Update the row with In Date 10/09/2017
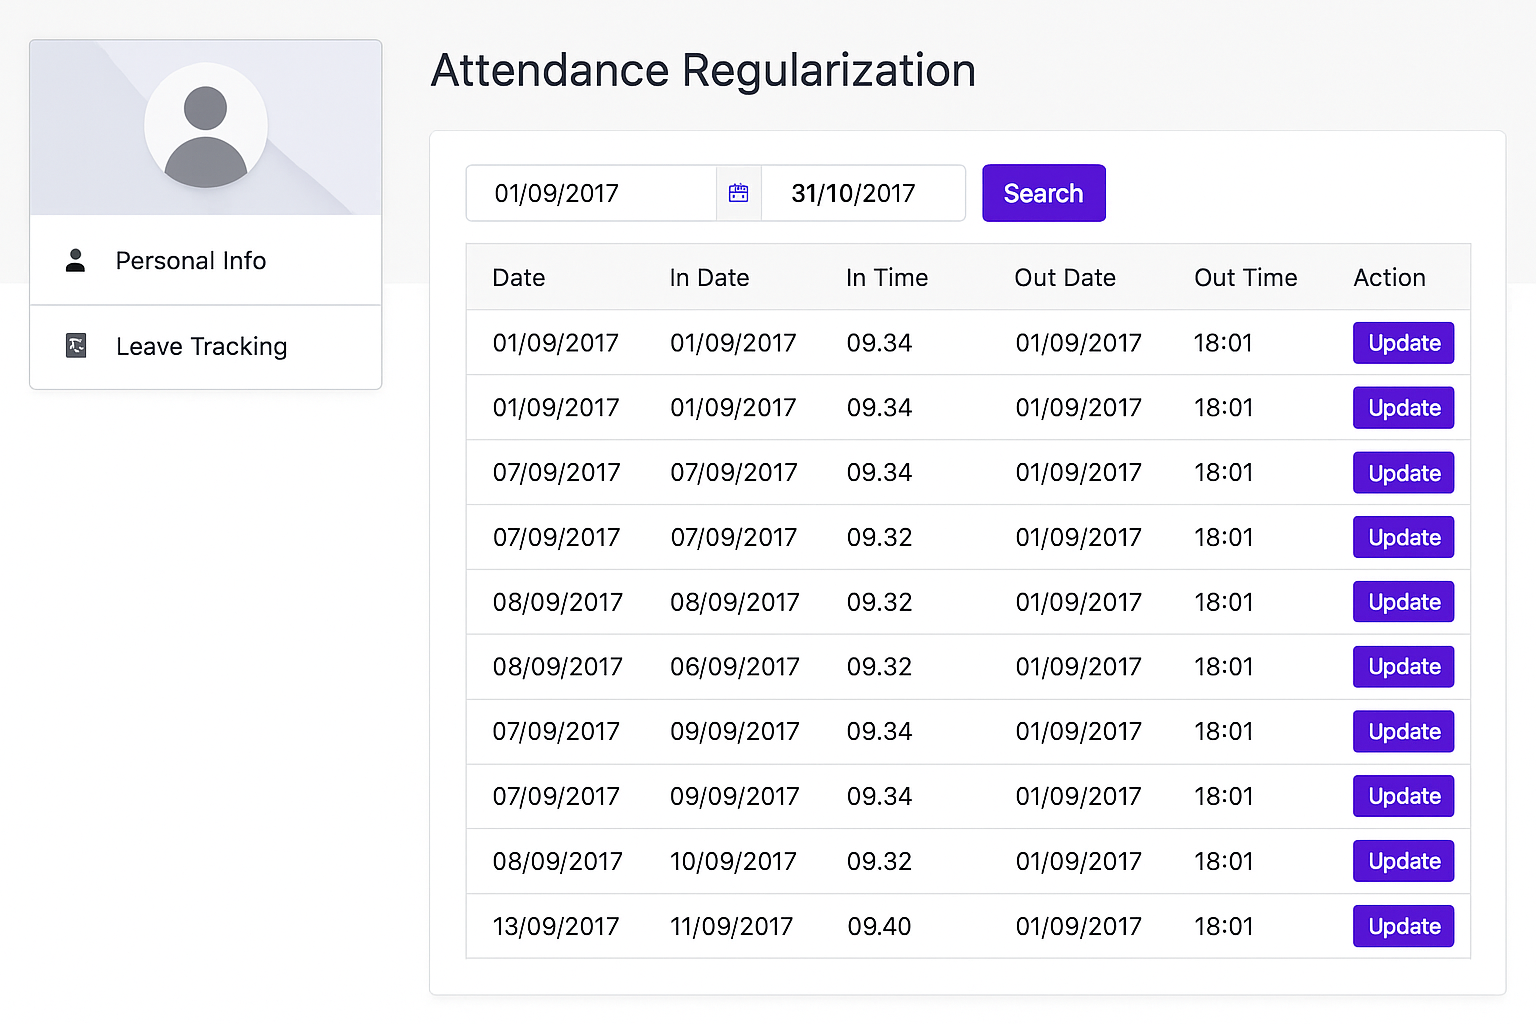This screenshot has height=1024, width=1536. (x=1403, y=861)
